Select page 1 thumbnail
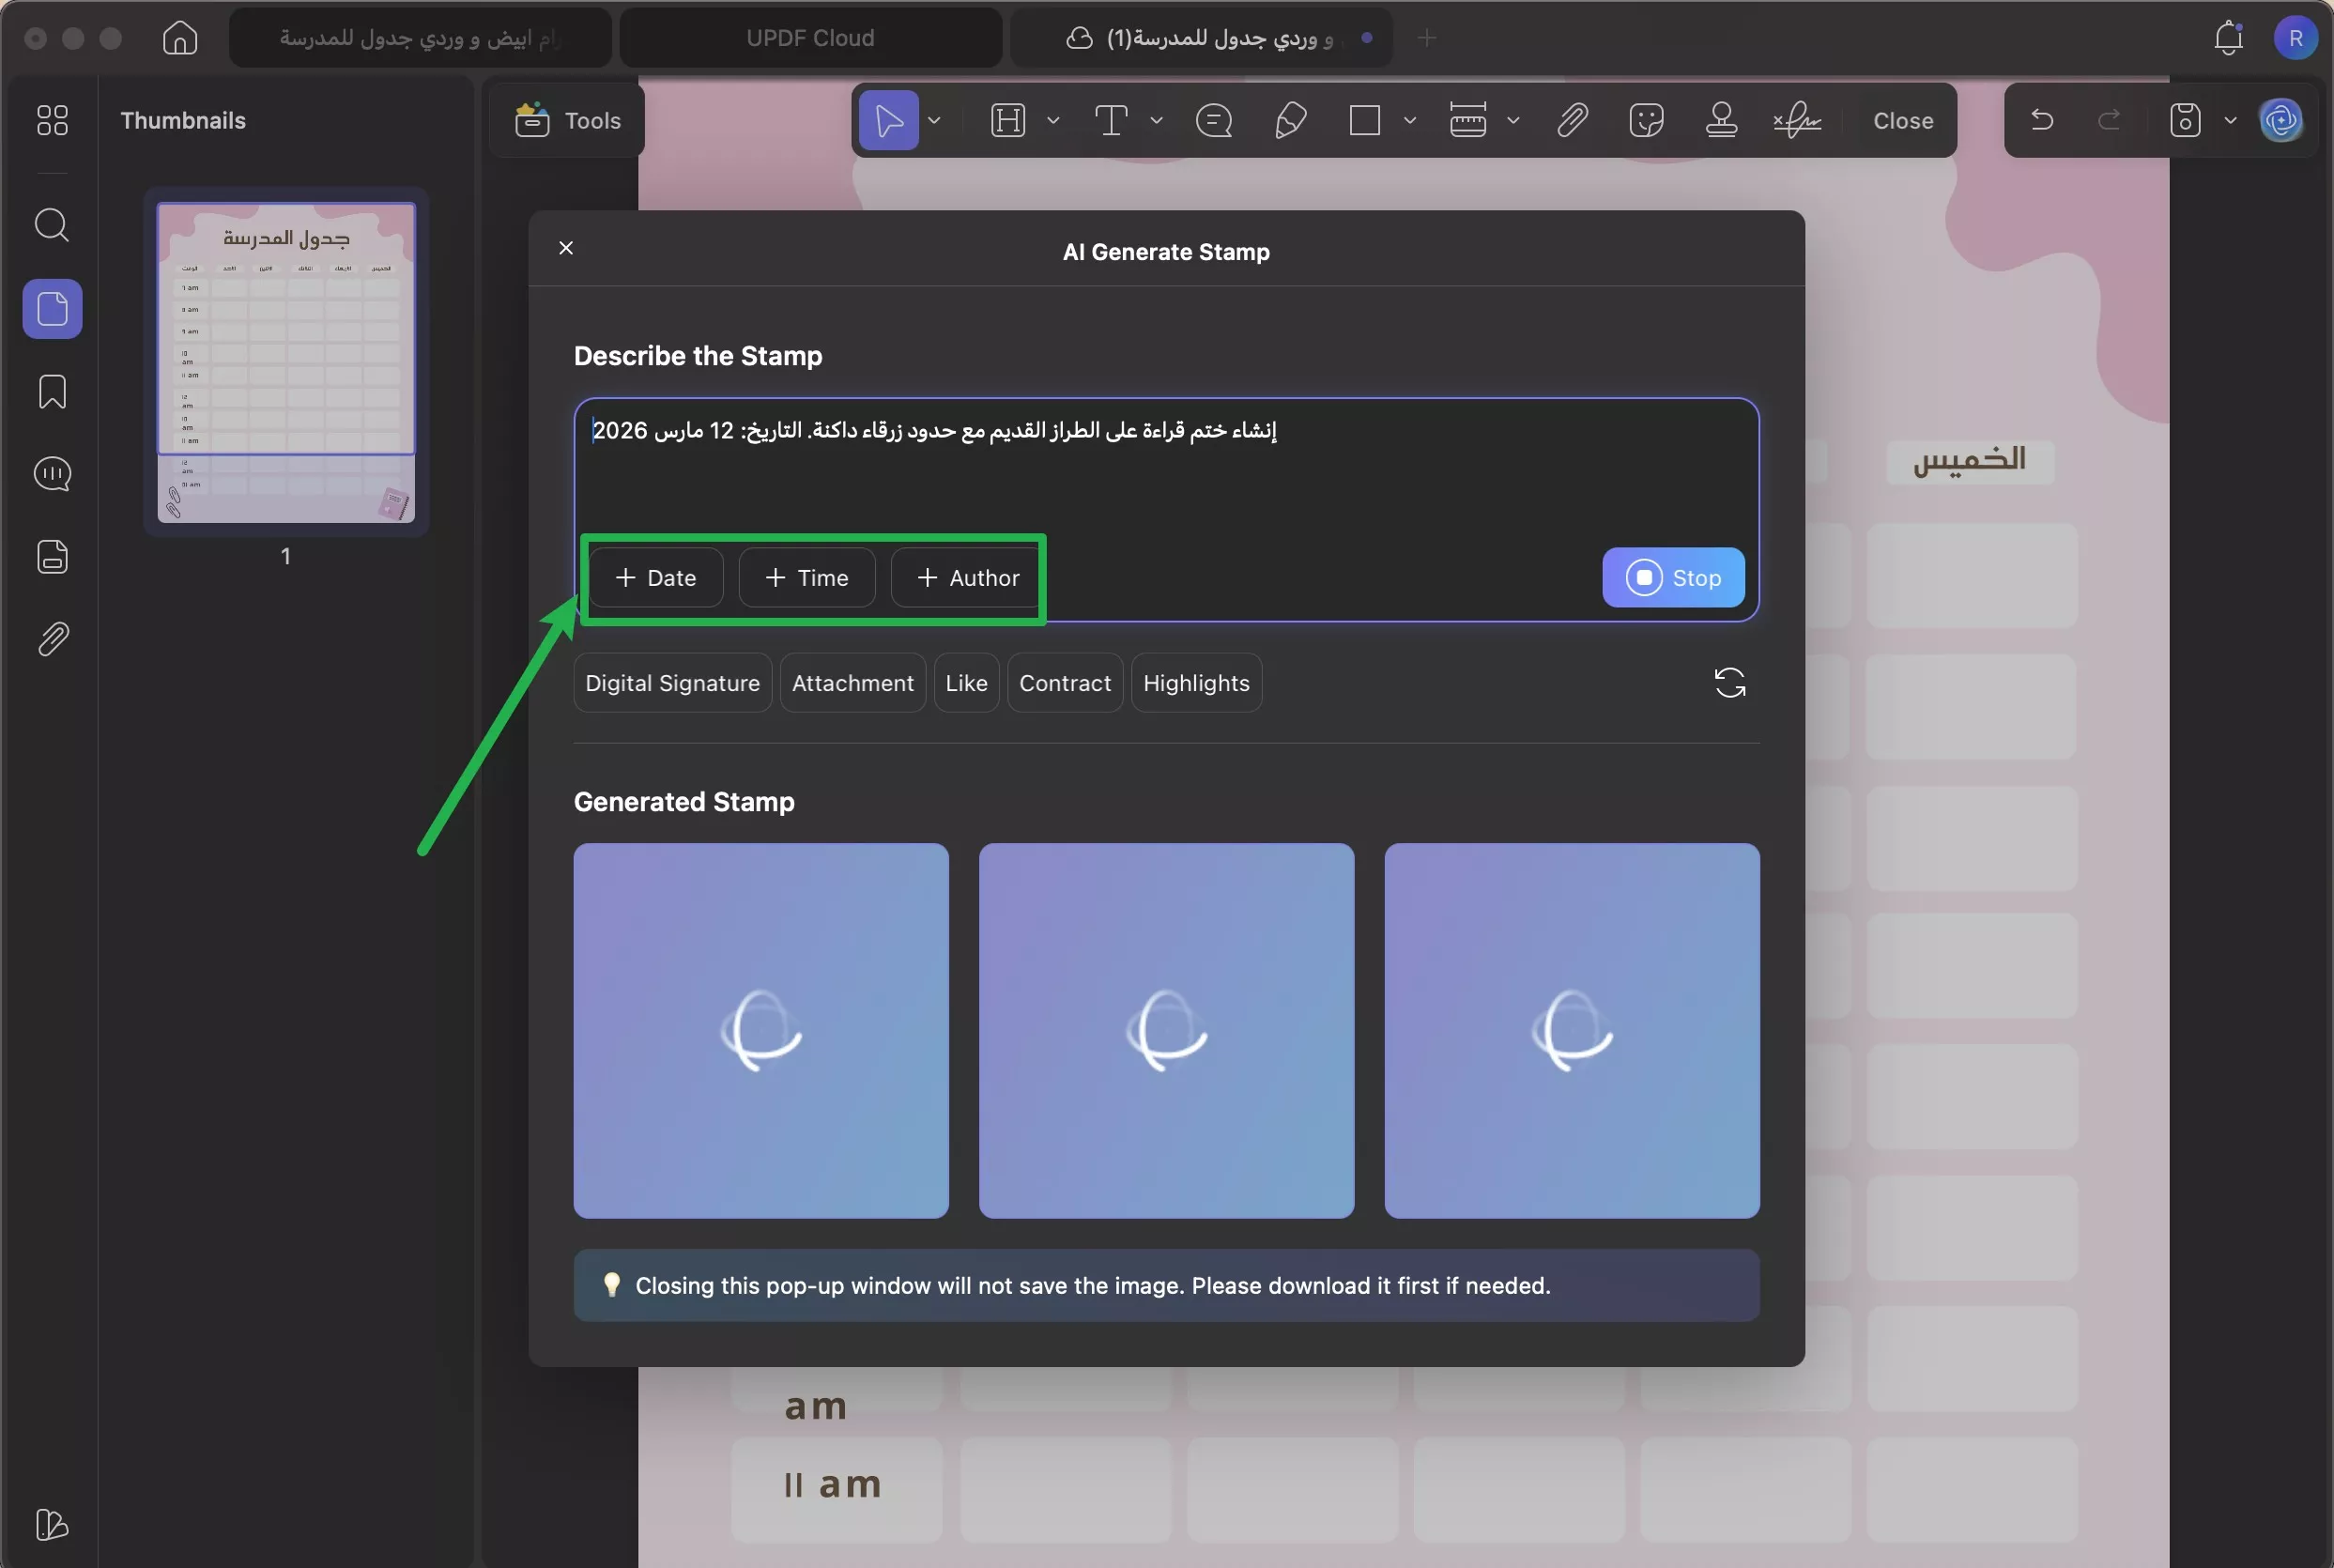The image size is (2334, 1568). point(286,361)
